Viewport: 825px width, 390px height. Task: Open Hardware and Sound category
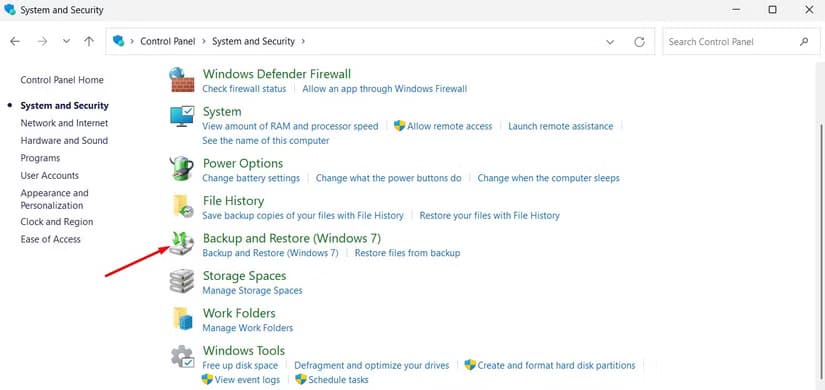[x=64, y=141]
